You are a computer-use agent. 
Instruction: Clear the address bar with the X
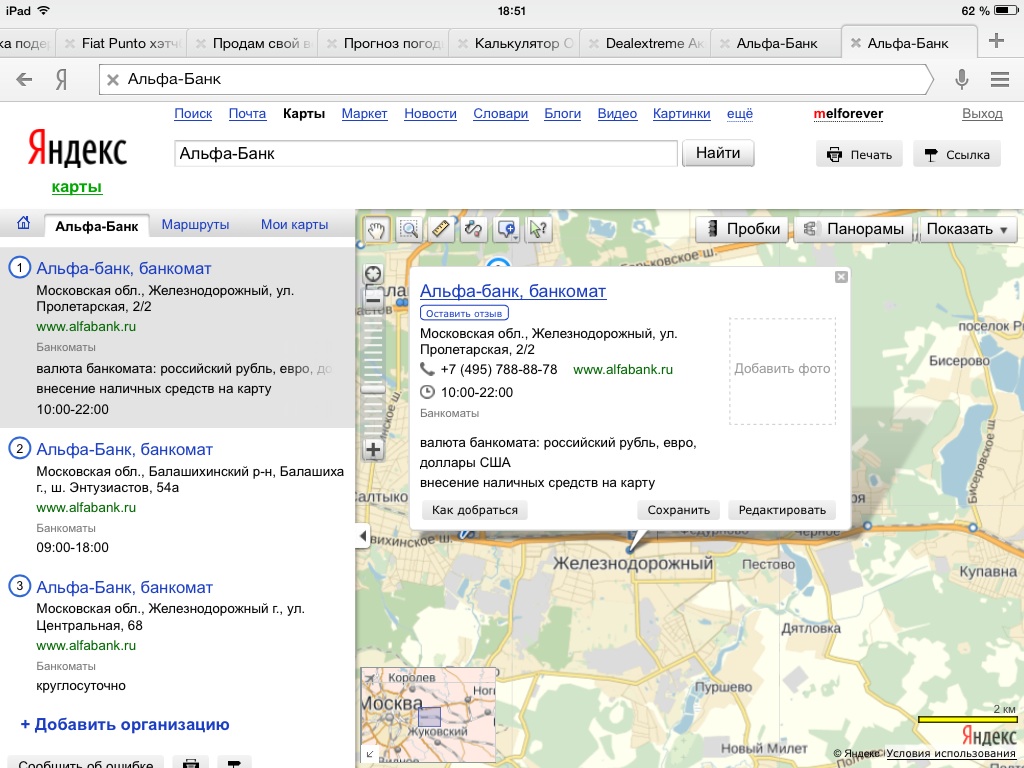tap(113, 80)
